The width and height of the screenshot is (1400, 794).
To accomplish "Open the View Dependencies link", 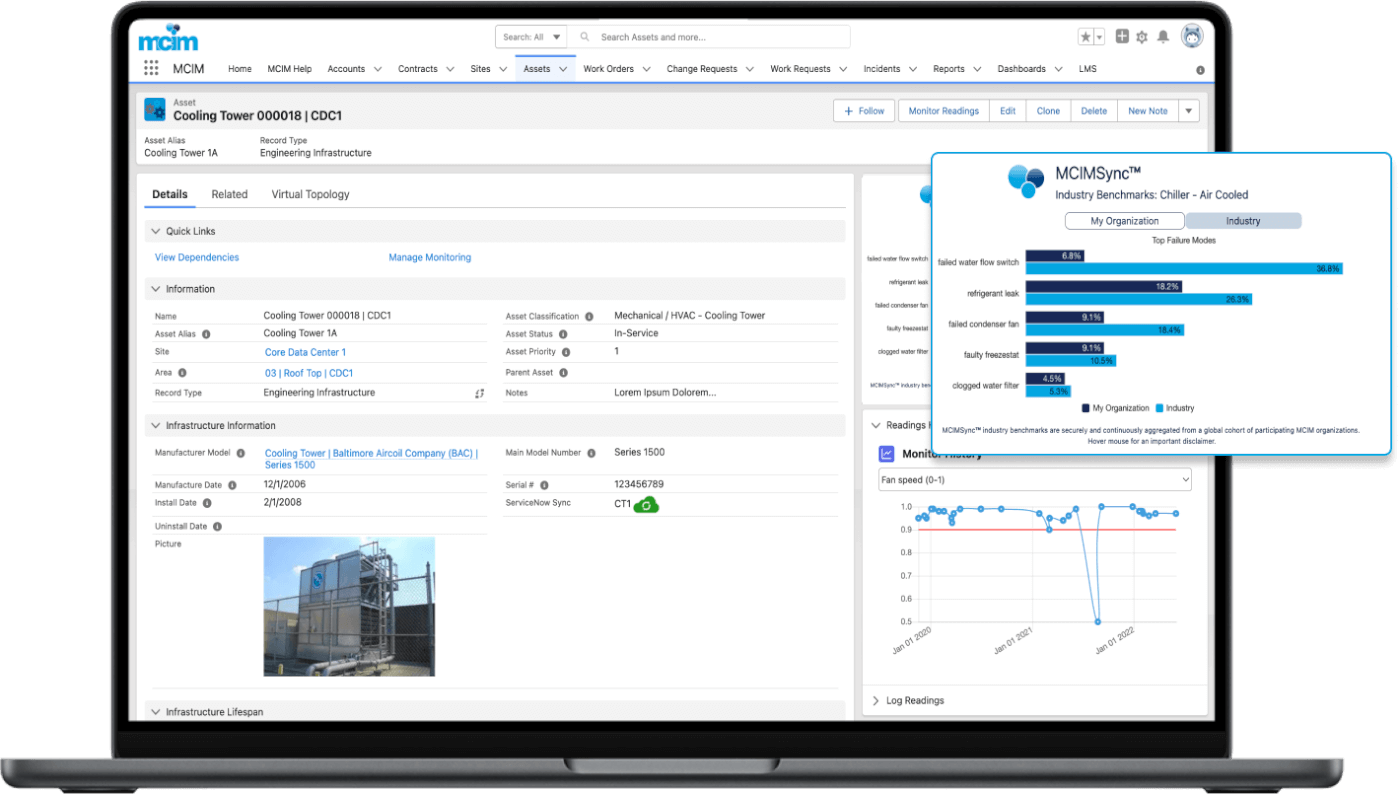I will tap(197, 257).
